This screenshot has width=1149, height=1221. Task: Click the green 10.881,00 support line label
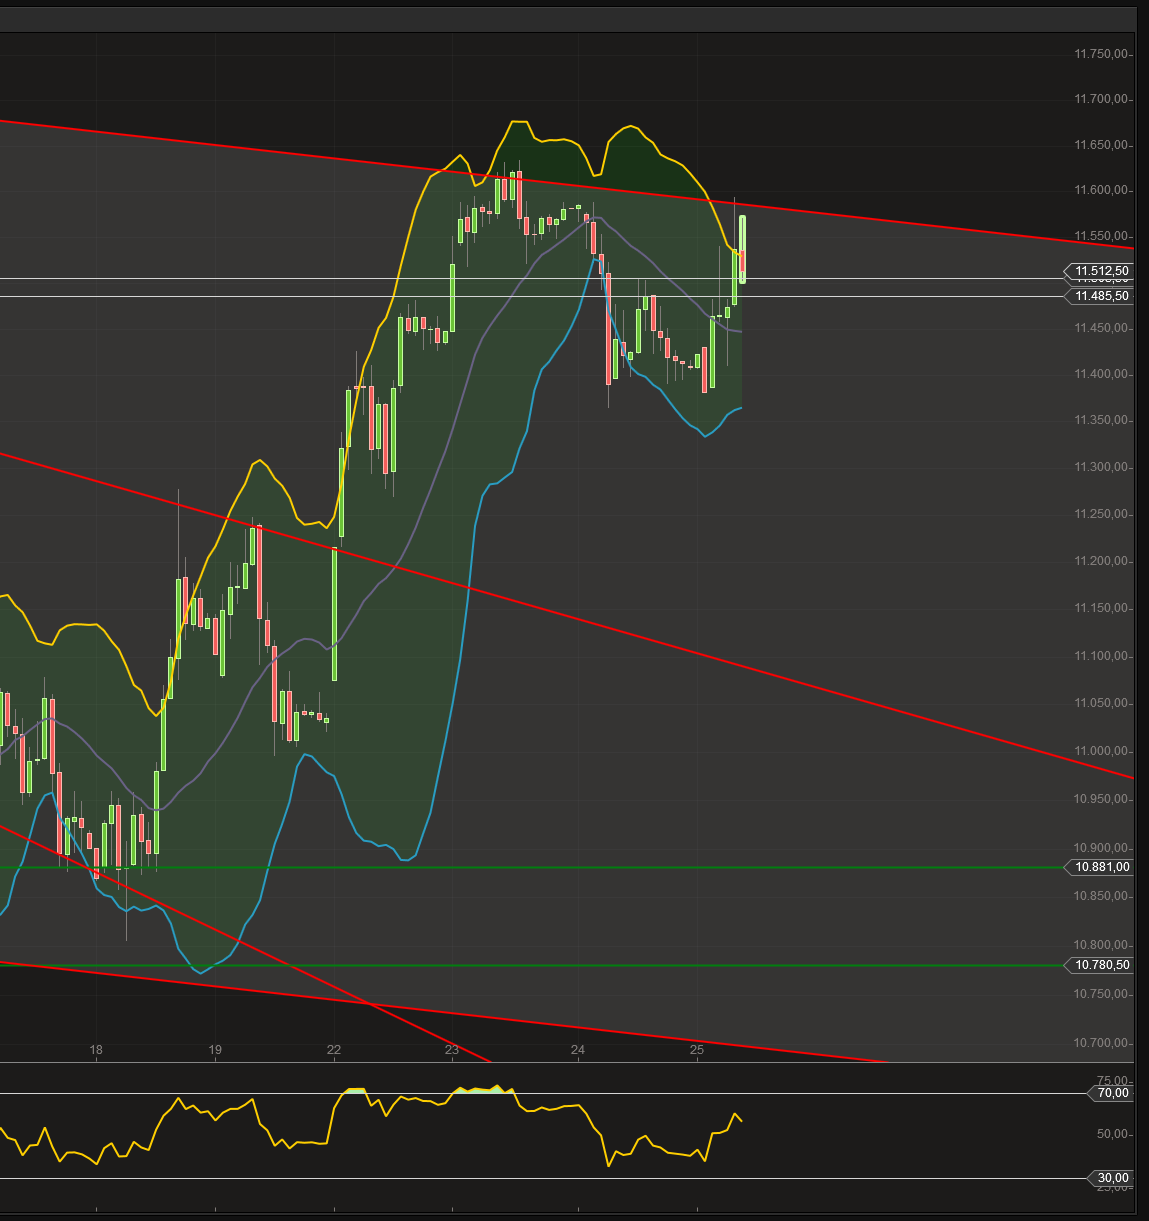pyautogui.click(x=1099, y=867)
